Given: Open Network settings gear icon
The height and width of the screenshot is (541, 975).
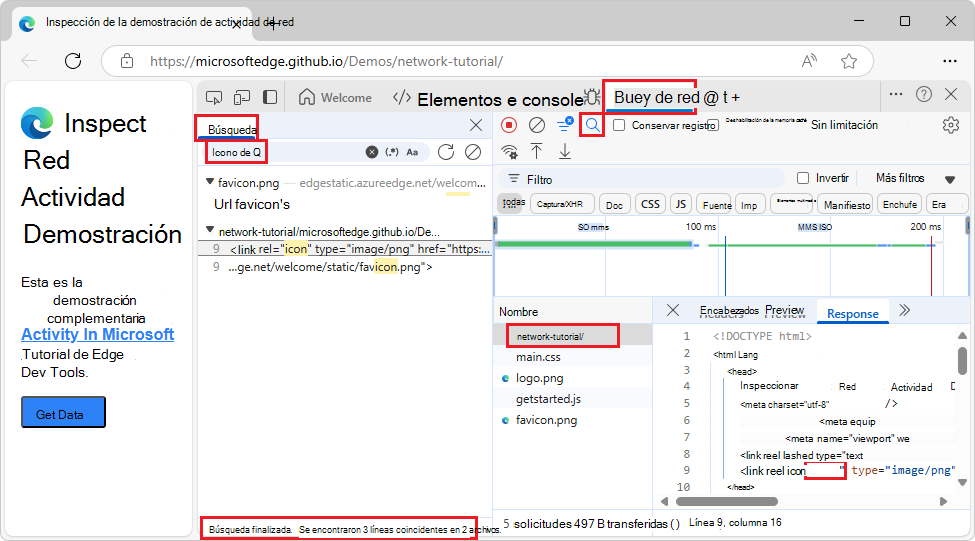Looking at the screenshot, I should pos(951,125).
